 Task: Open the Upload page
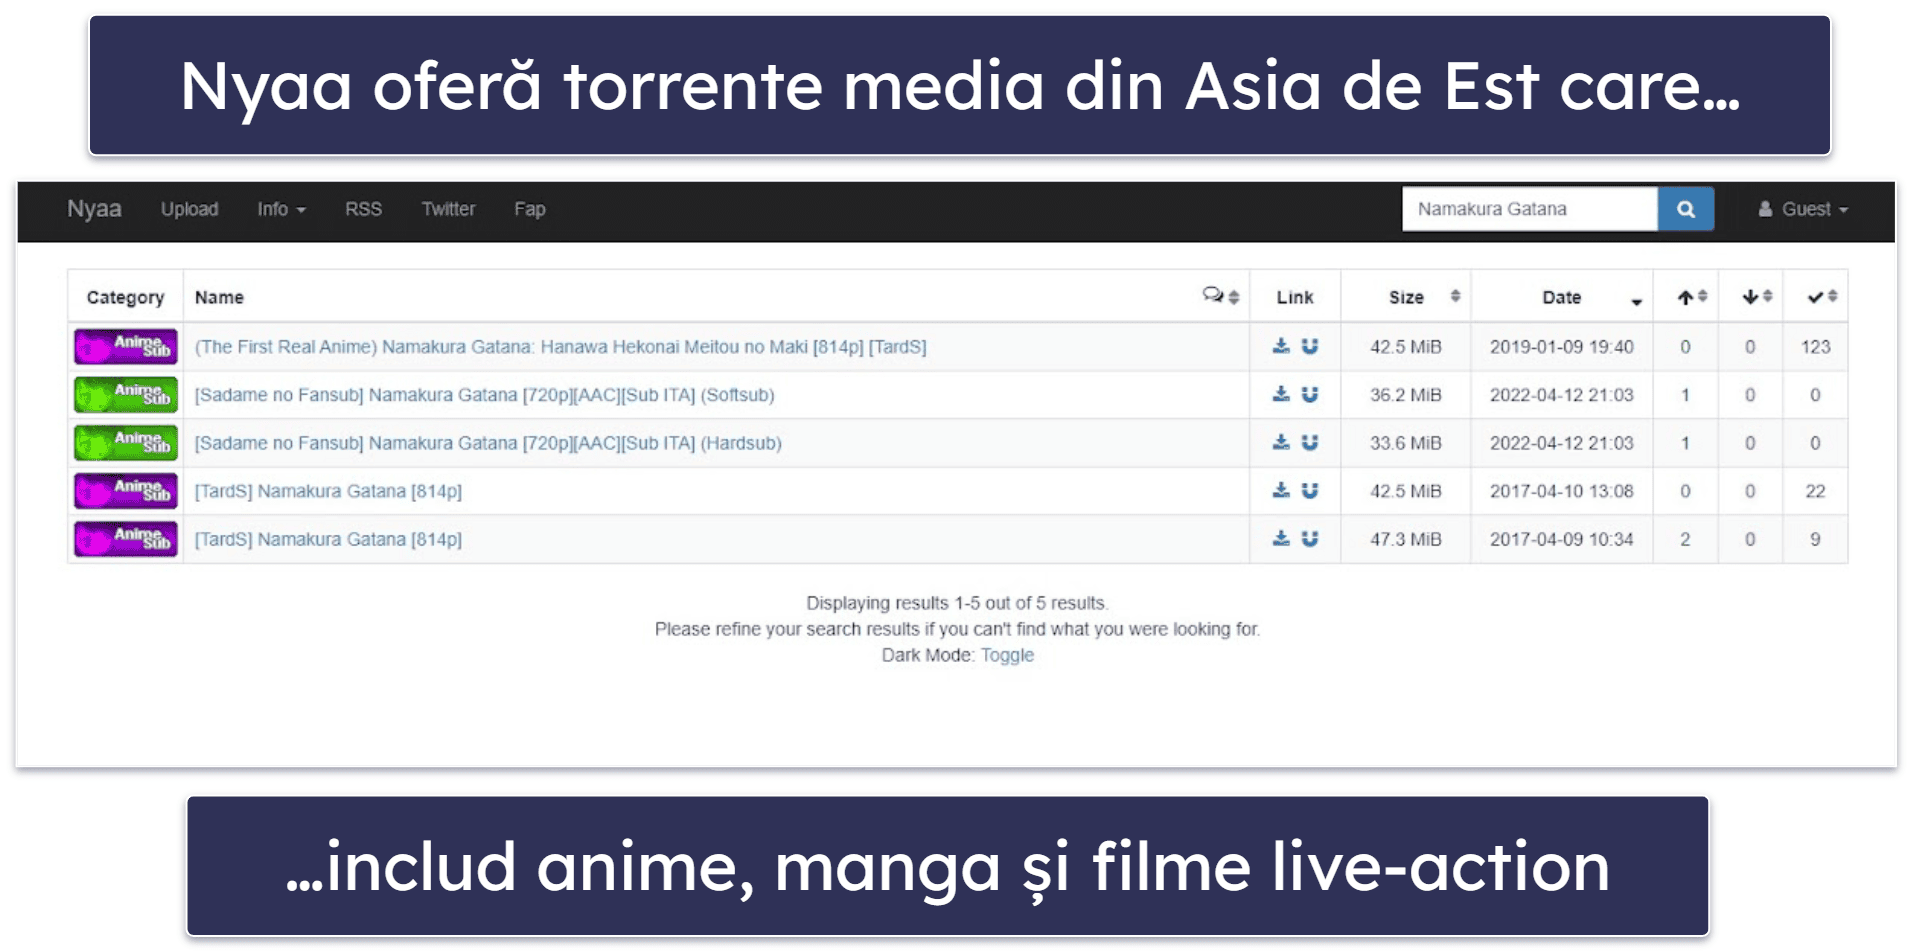(190, 209)
